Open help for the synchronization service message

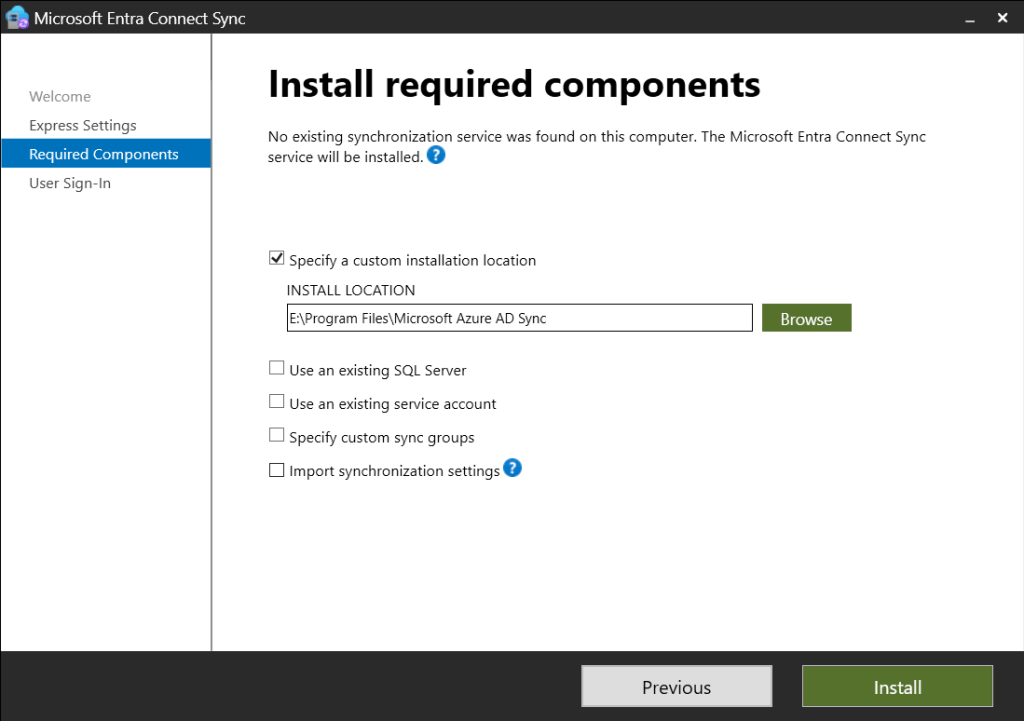coord(436,156)
